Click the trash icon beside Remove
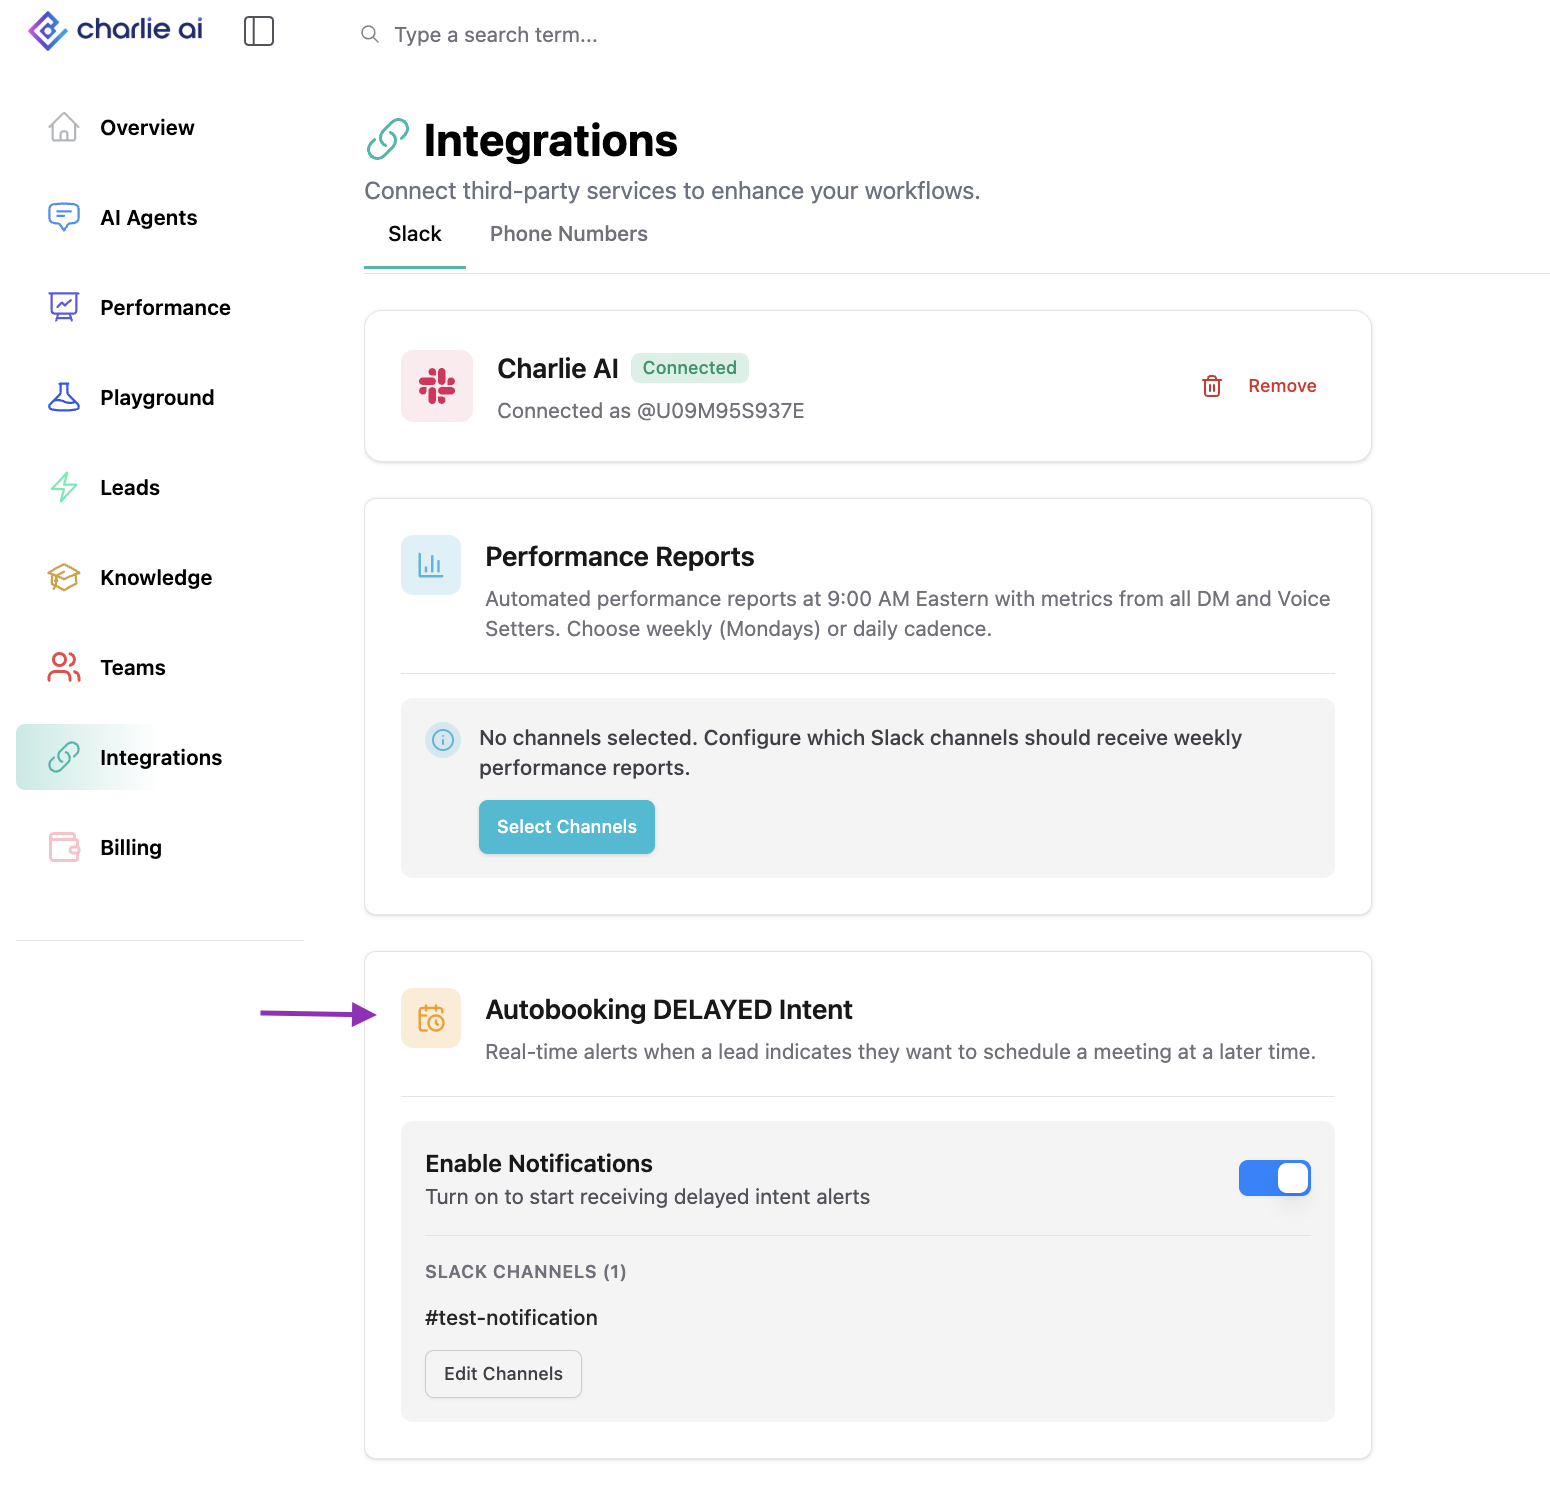Screen dimensions: 1550x1498 click(1212, 386)
